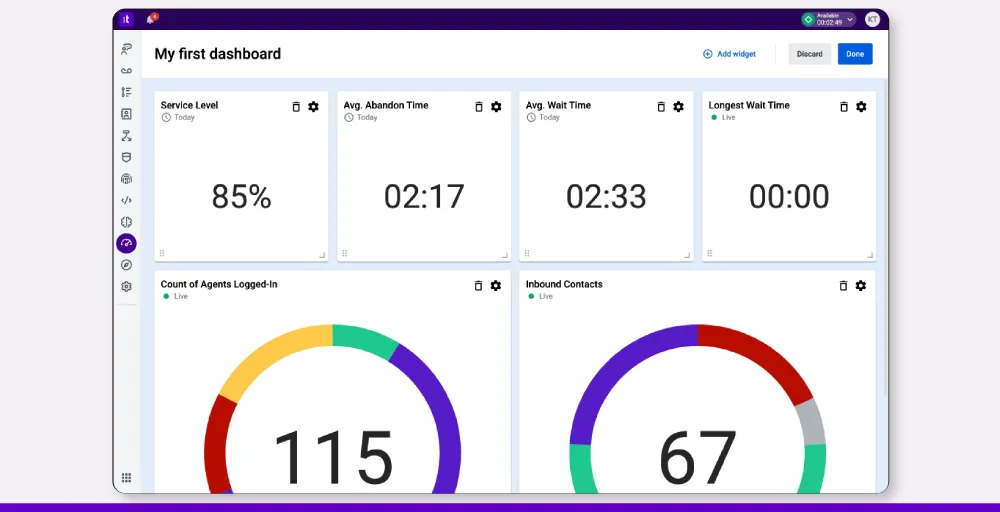Open the fingerprint icon in sidebar
1000x512 pixels.
(126, 179)
